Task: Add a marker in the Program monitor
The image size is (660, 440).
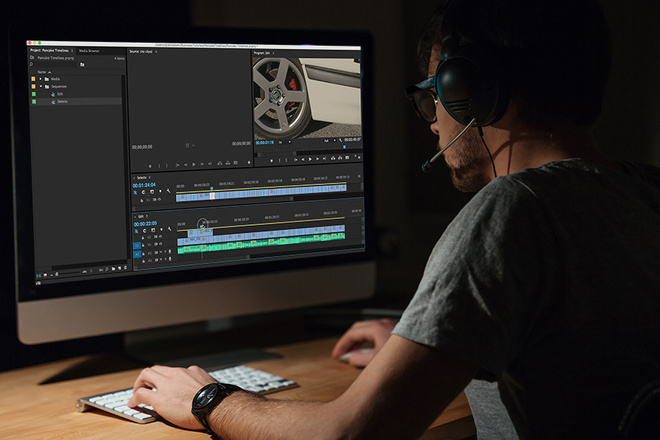Action: (271, 160)
